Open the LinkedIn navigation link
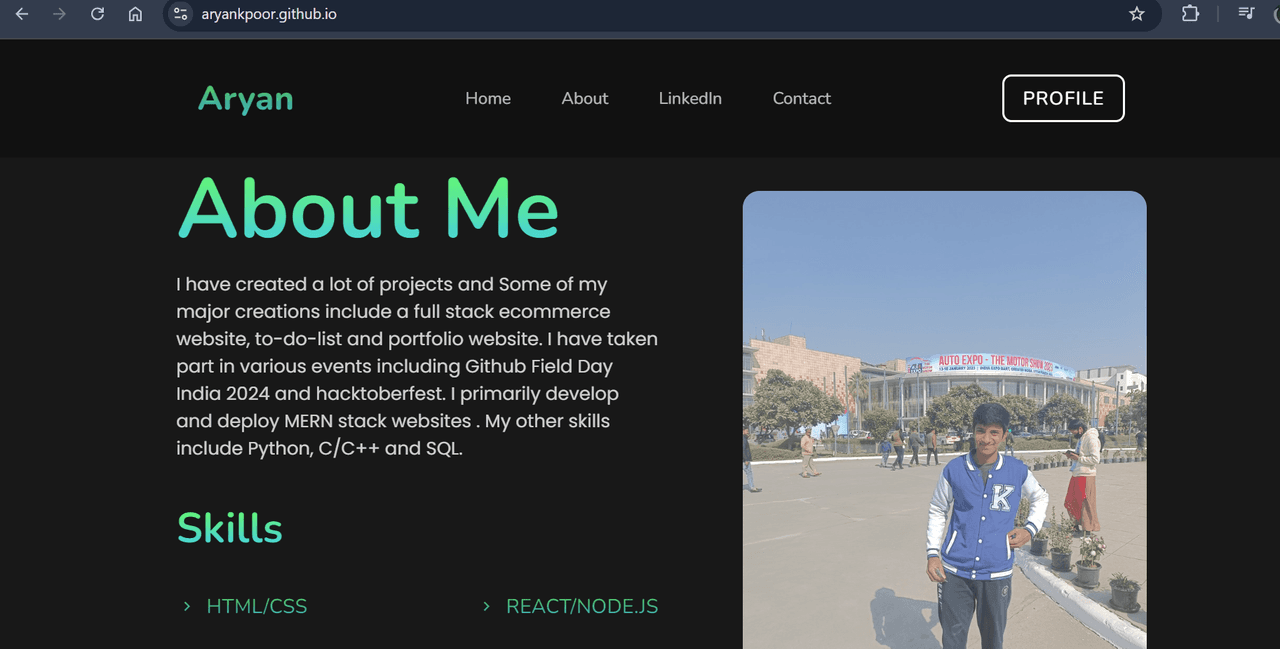 coord(690,98)
